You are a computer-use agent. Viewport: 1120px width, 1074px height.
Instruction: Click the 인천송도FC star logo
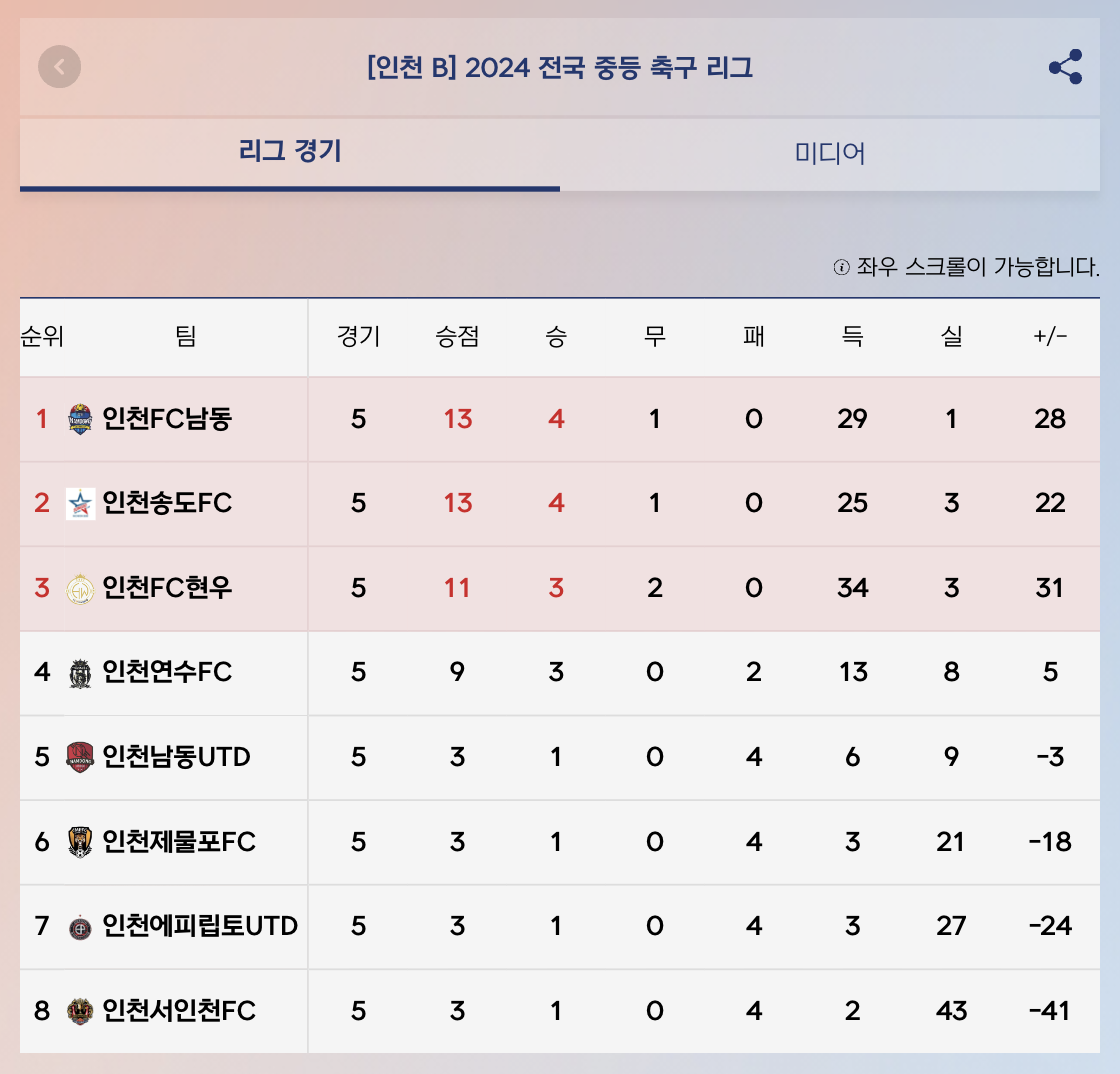click(80, 503)
